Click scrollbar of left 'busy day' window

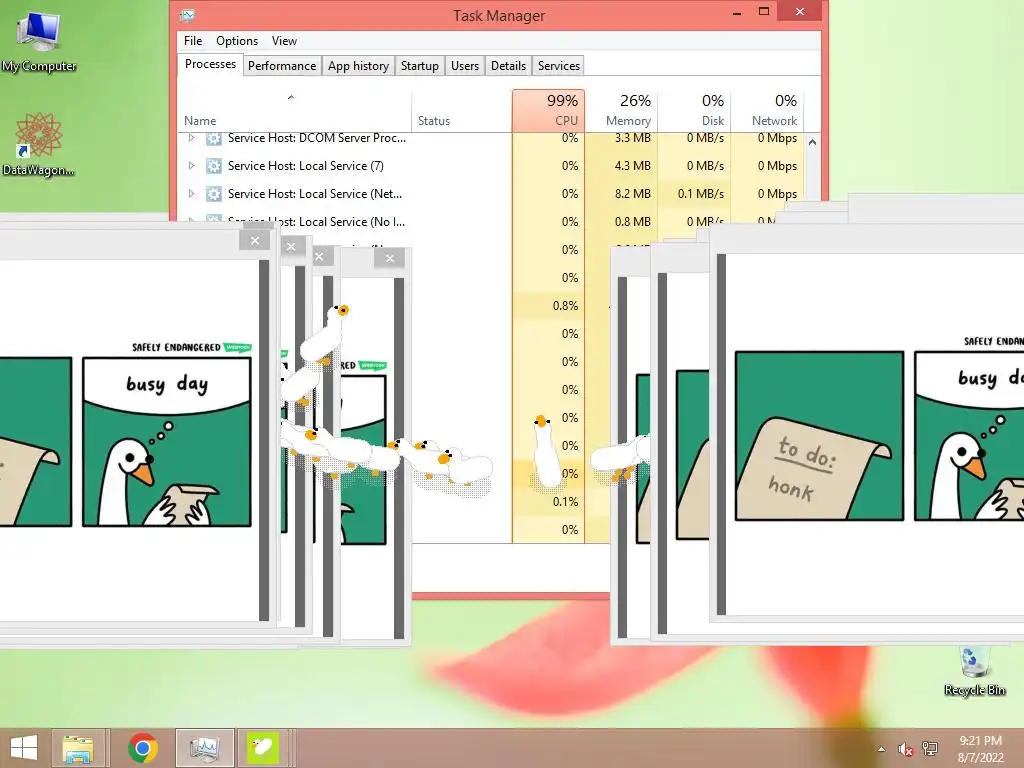point(264,440)
